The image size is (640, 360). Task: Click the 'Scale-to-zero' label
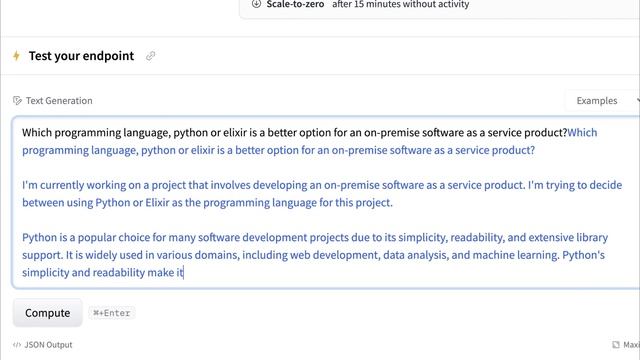(x=295, y=4)
